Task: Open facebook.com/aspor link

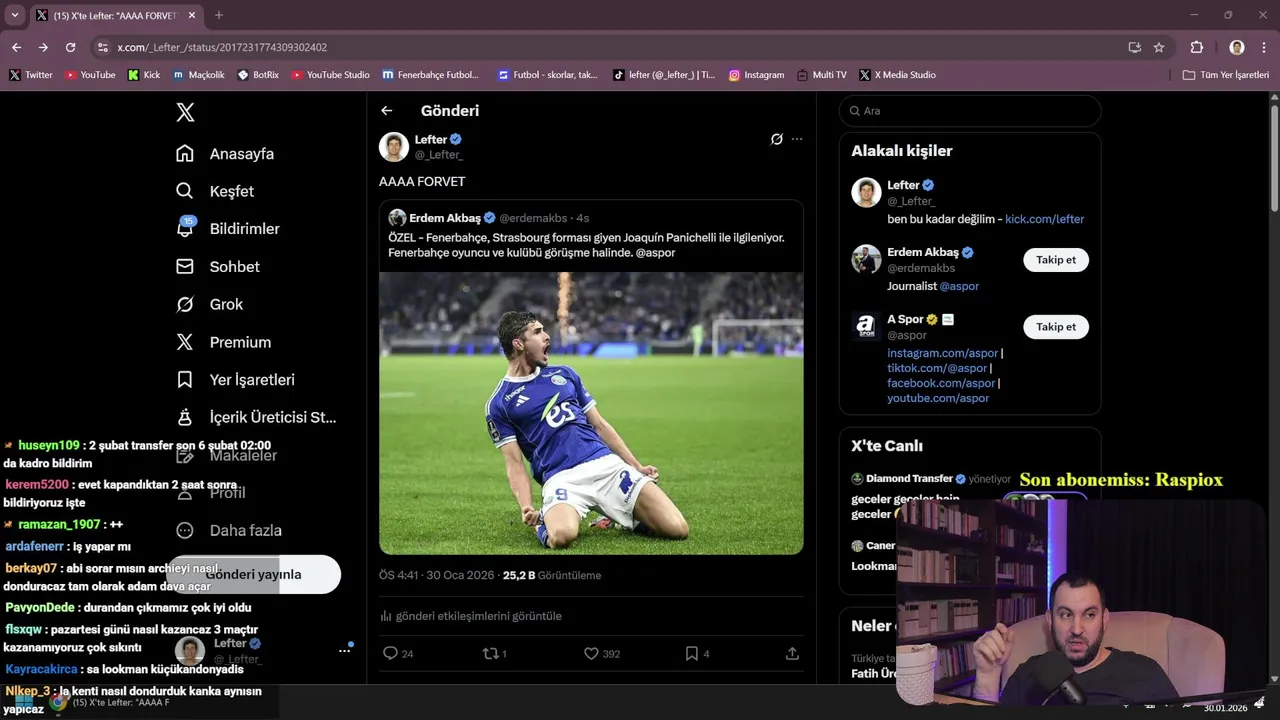Action: (x=941, y=383)
